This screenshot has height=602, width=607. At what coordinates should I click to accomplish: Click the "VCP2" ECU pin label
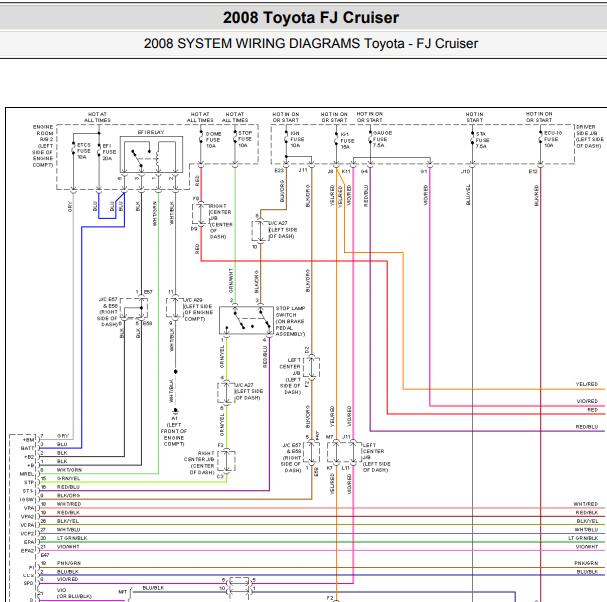pos(27,533)
